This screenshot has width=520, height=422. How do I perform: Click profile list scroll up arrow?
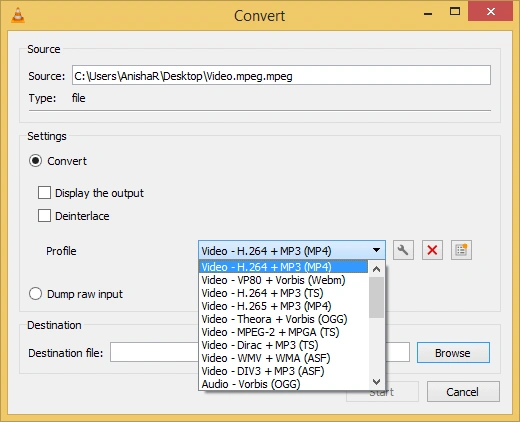click(x=377, y=269)
